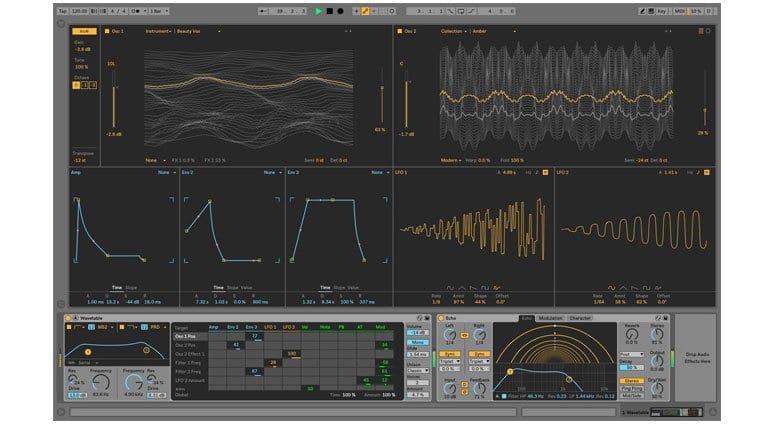This screenshot has height=425, width=770.
Task: Open the 1 Bar quantization dropdown
Action: click(x=159, y=11)
